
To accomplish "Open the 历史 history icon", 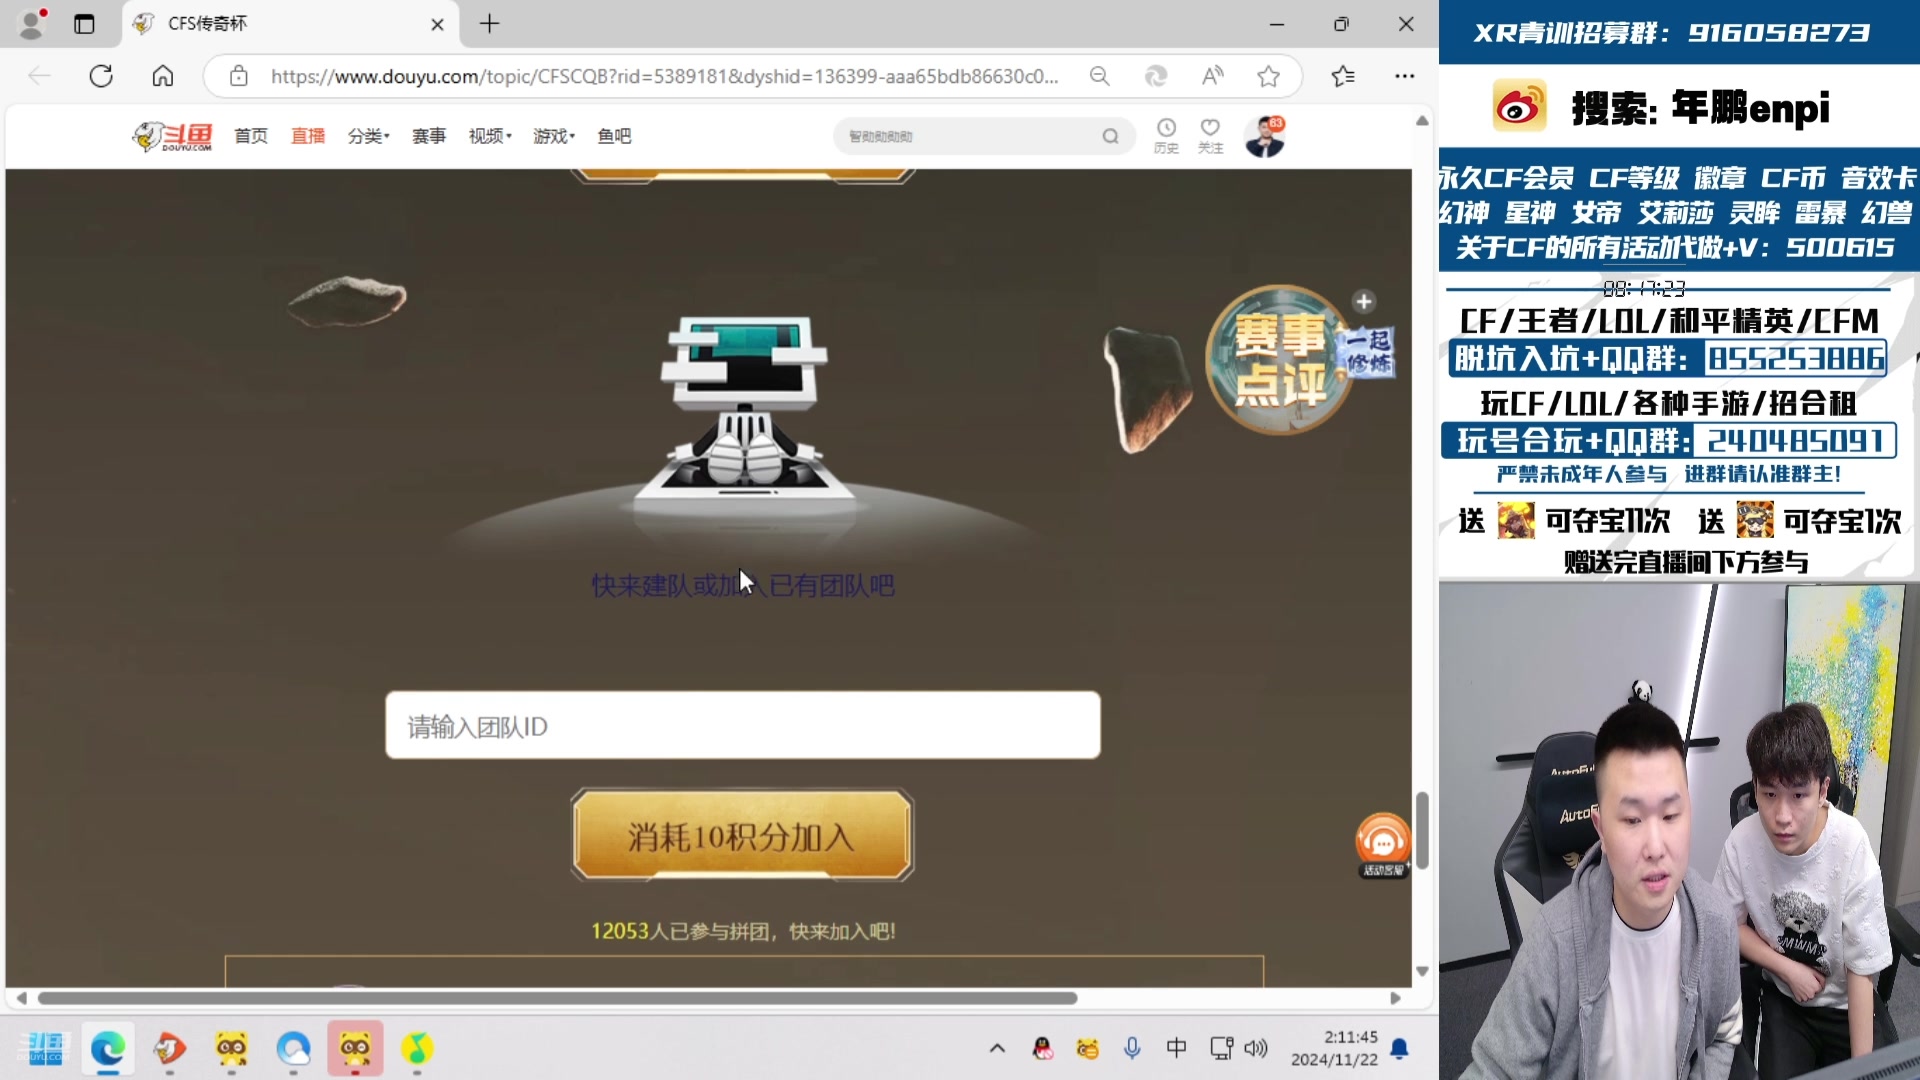I will click(x=1166, y=135).
